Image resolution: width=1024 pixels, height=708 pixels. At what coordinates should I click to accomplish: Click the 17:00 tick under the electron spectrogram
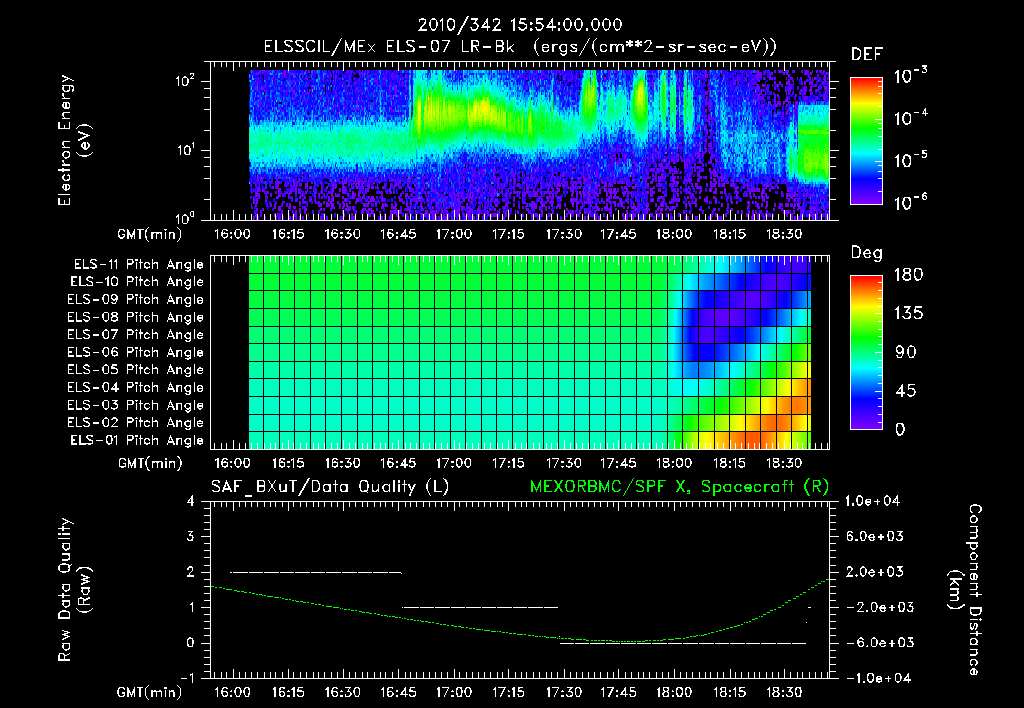coord(453,234)
